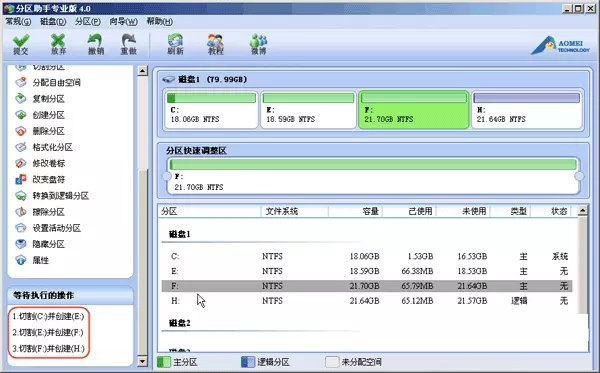Open the 教程 (tutorial) toolbar icon
The width and height of the screenshot is (600, 373).
click(x=215, y=44)
